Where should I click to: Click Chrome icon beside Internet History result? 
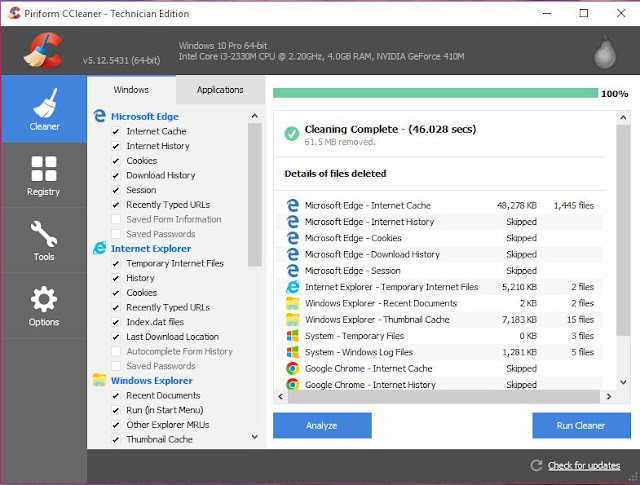(292, 384)
